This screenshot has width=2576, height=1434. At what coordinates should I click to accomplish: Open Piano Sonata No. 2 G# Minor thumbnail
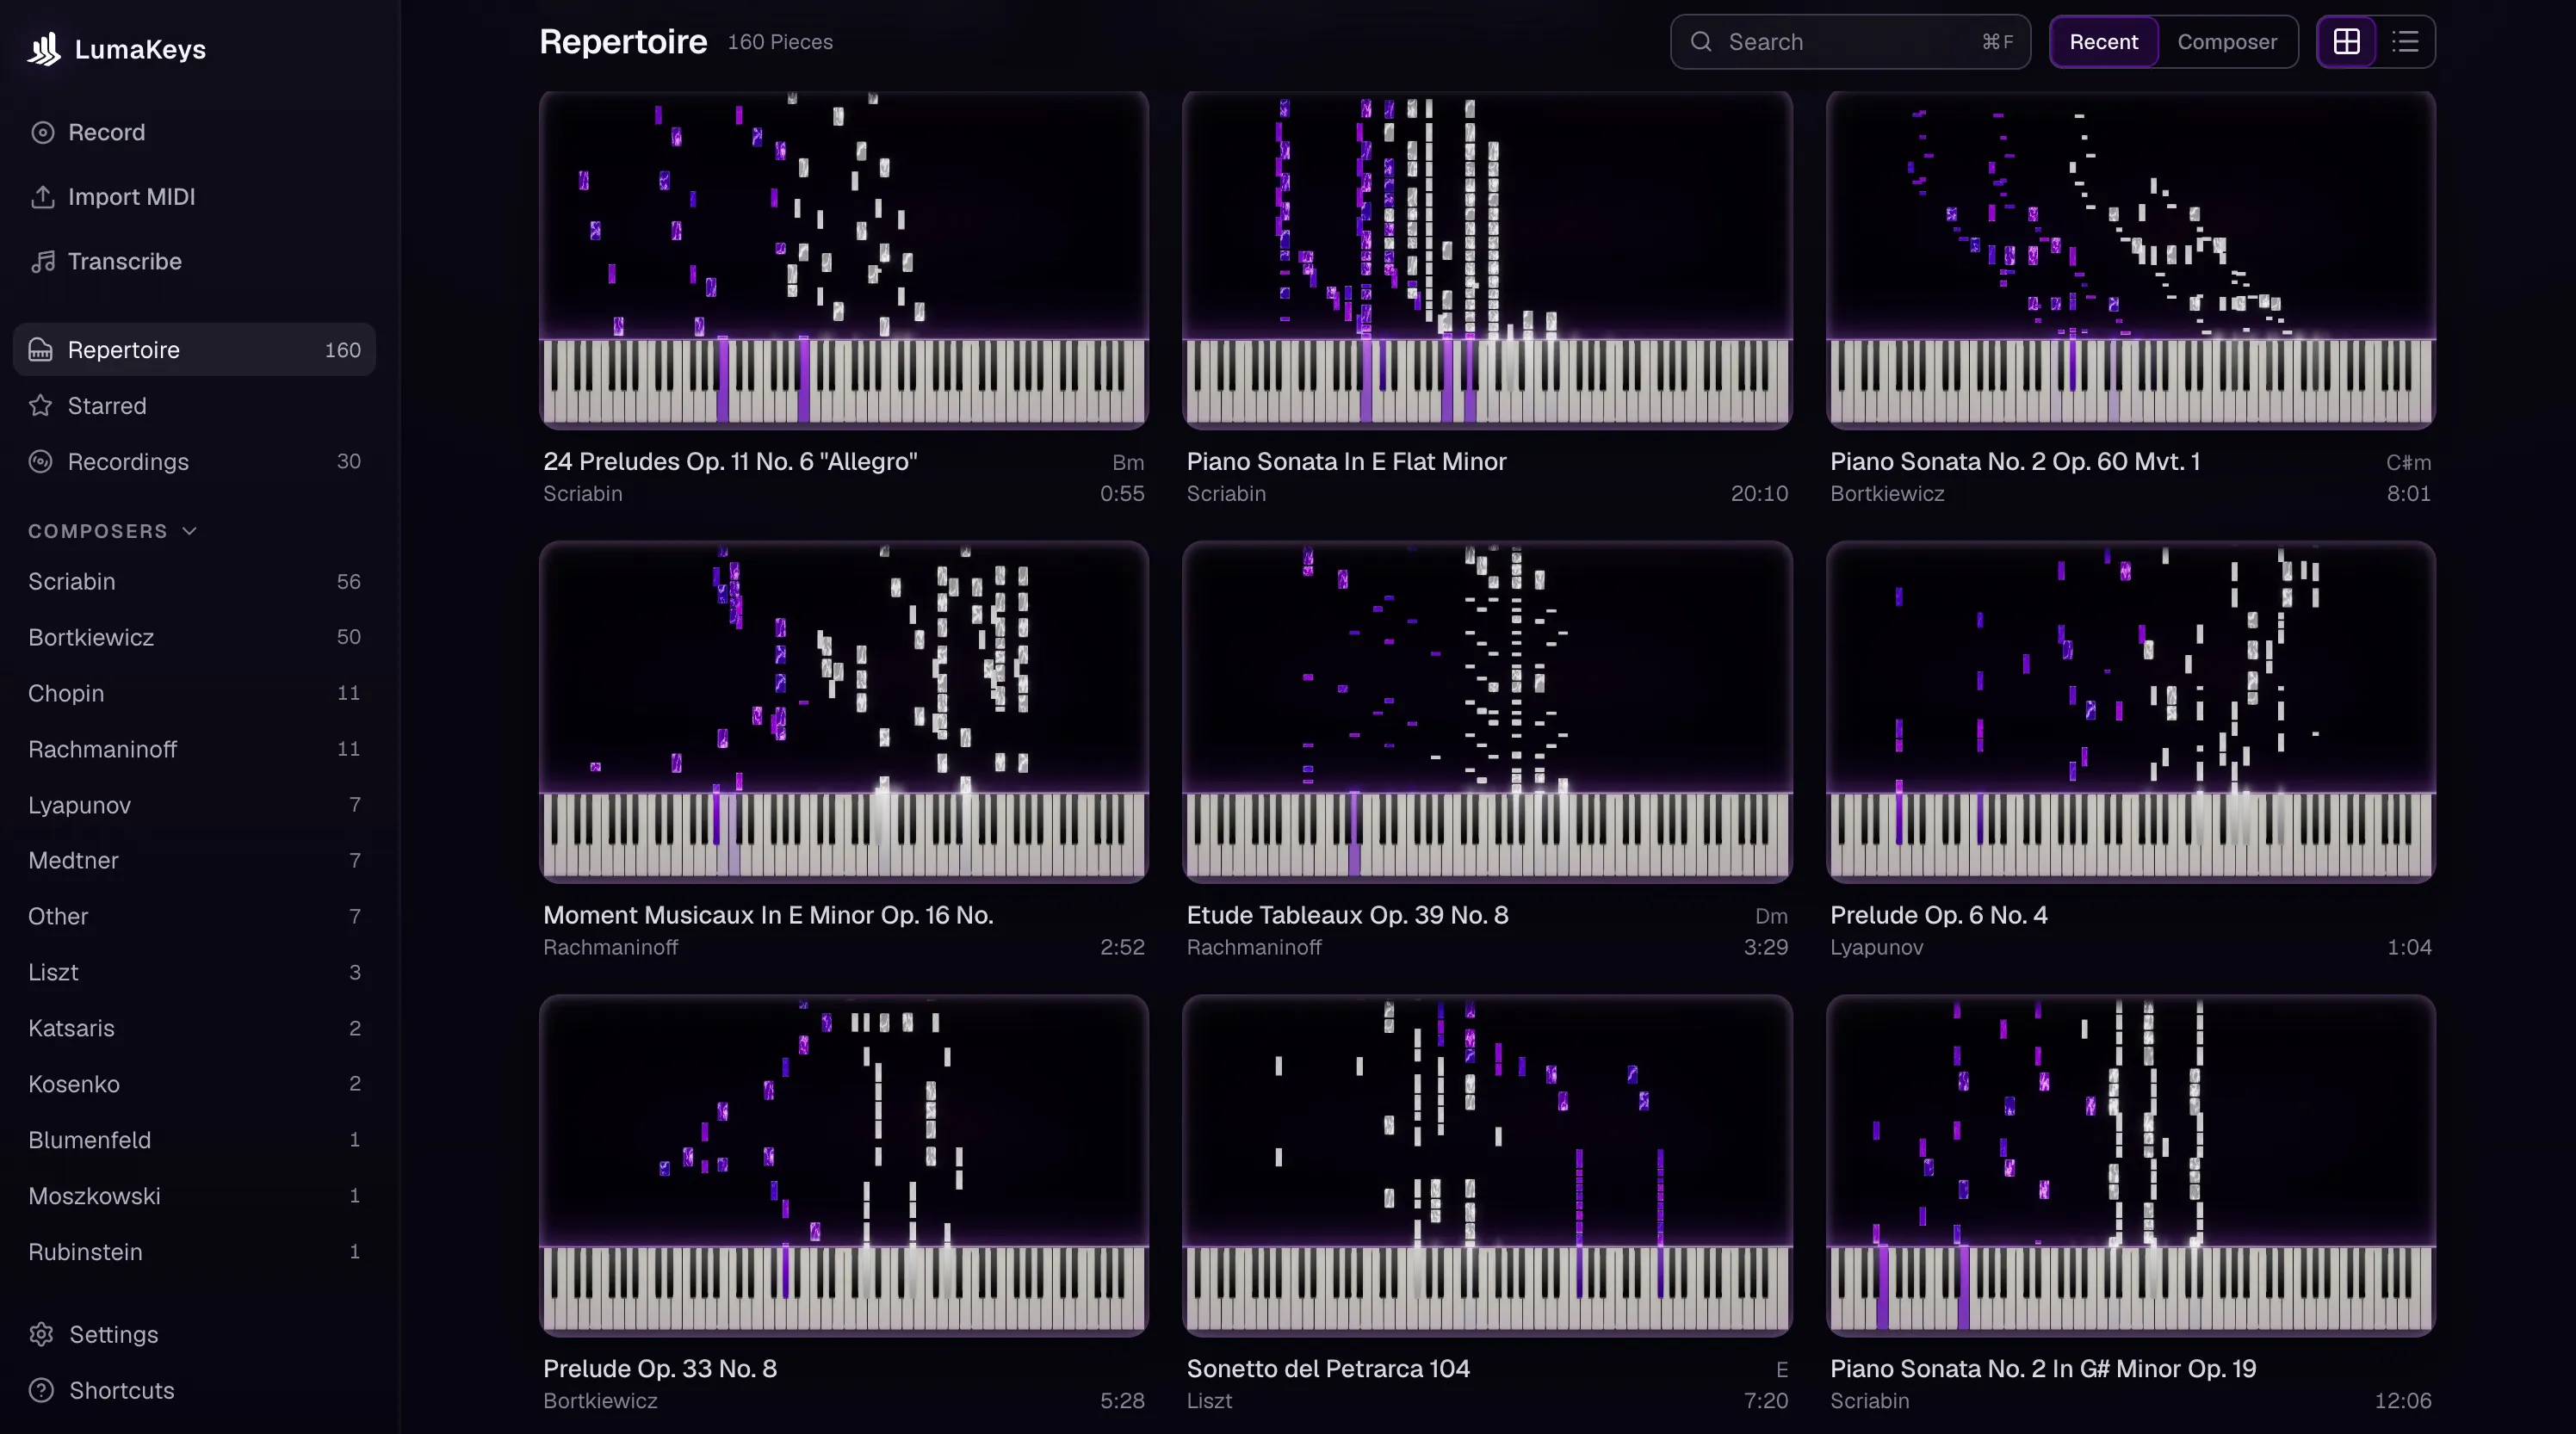2131,1166
